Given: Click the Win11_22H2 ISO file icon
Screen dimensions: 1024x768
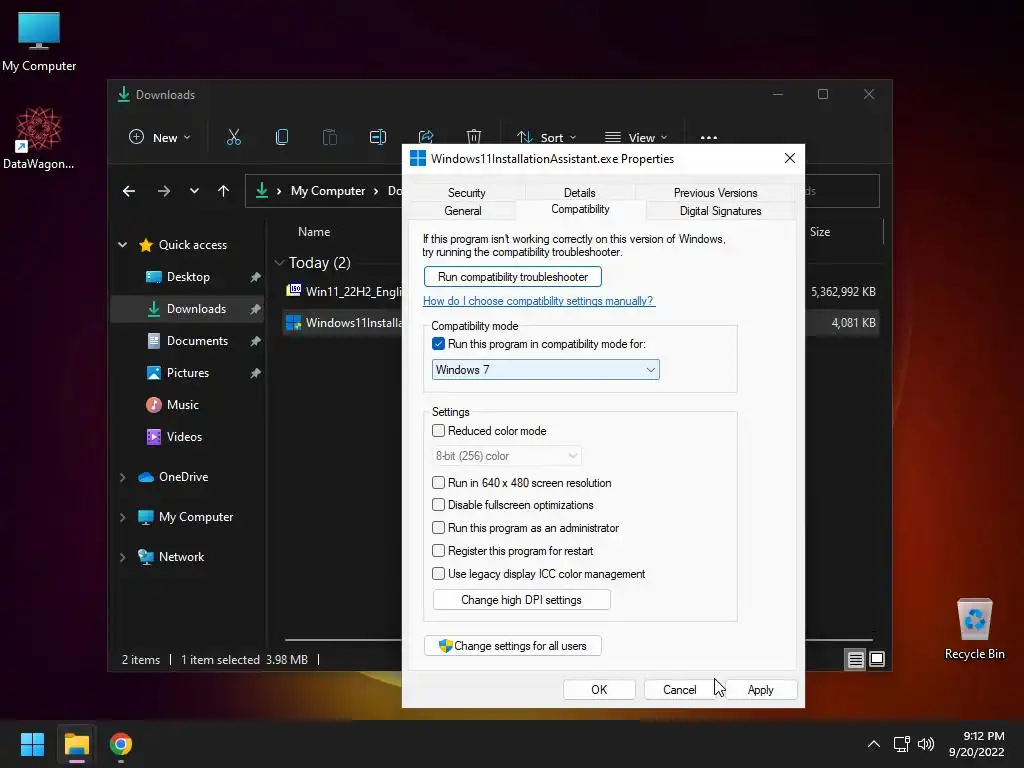Looking at the screenshot, I should pyautogui.click(x=294, y=291).
